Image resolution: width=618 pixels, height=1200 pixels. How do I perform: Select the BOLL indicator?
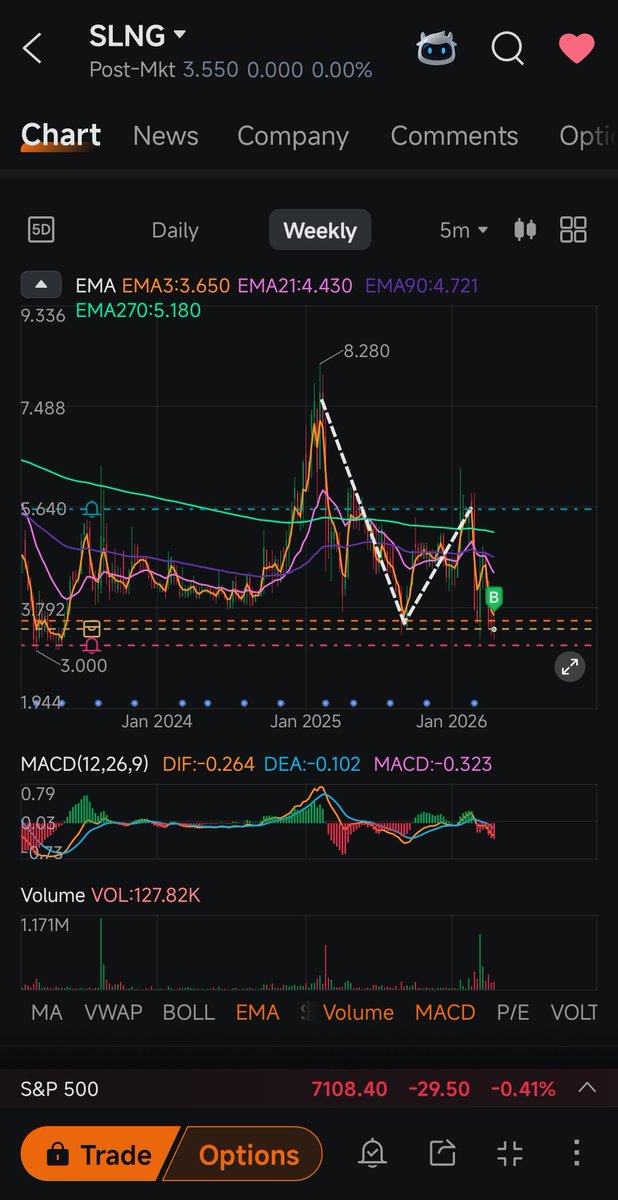coord(189,1012)
